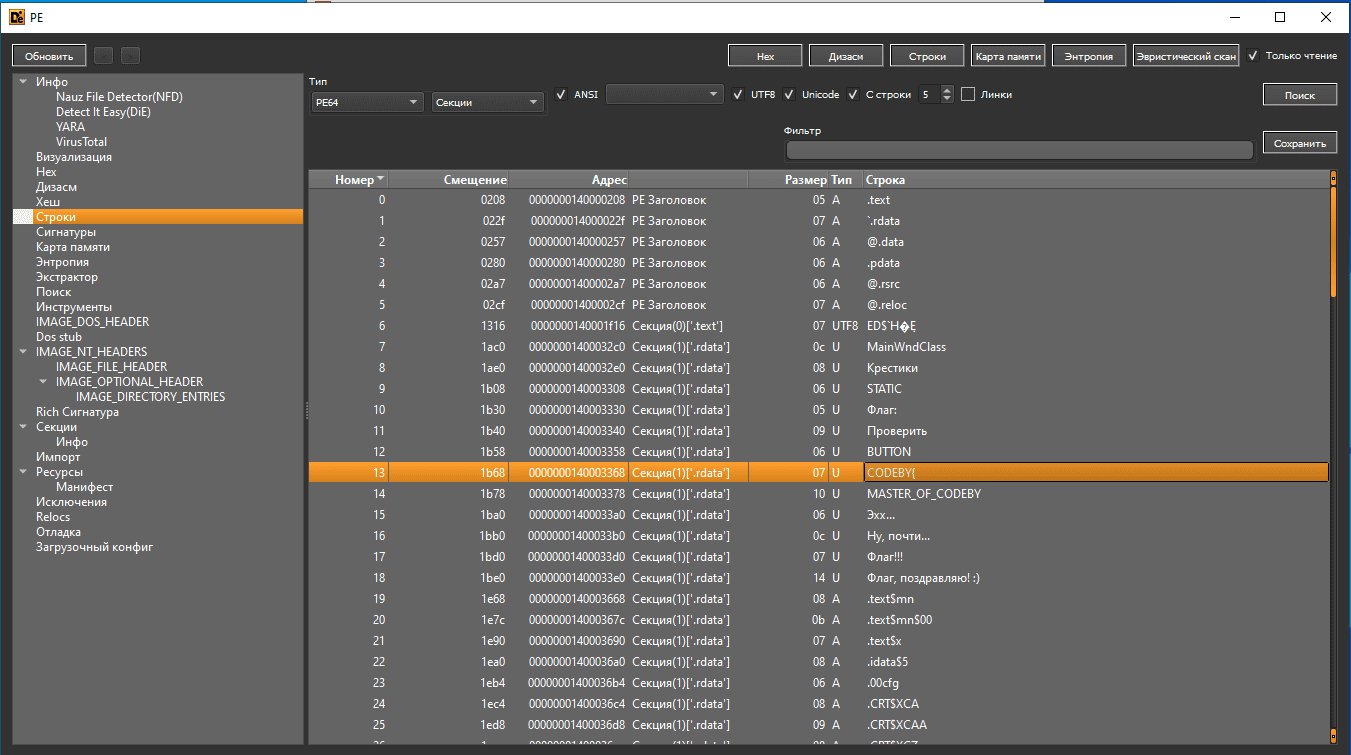Collapse the Ресурсы tree node
The height and width of the screenshot is (755, 1351).
pyautogui.click(x=23, y=472)
